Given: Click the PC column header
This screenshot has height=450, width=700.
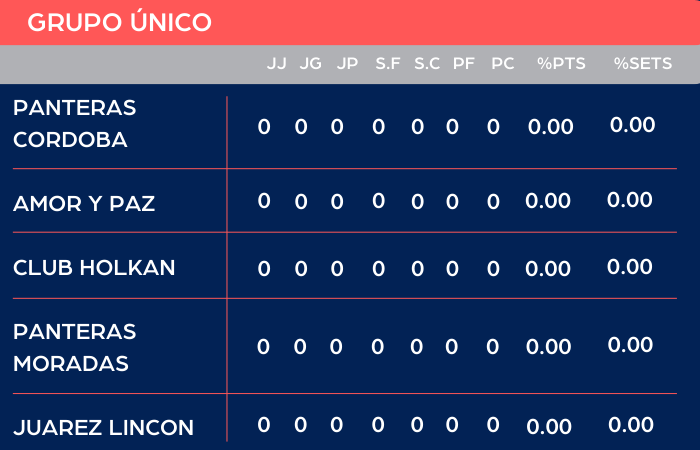Looking at the screenshot, I should coord(503,64).
